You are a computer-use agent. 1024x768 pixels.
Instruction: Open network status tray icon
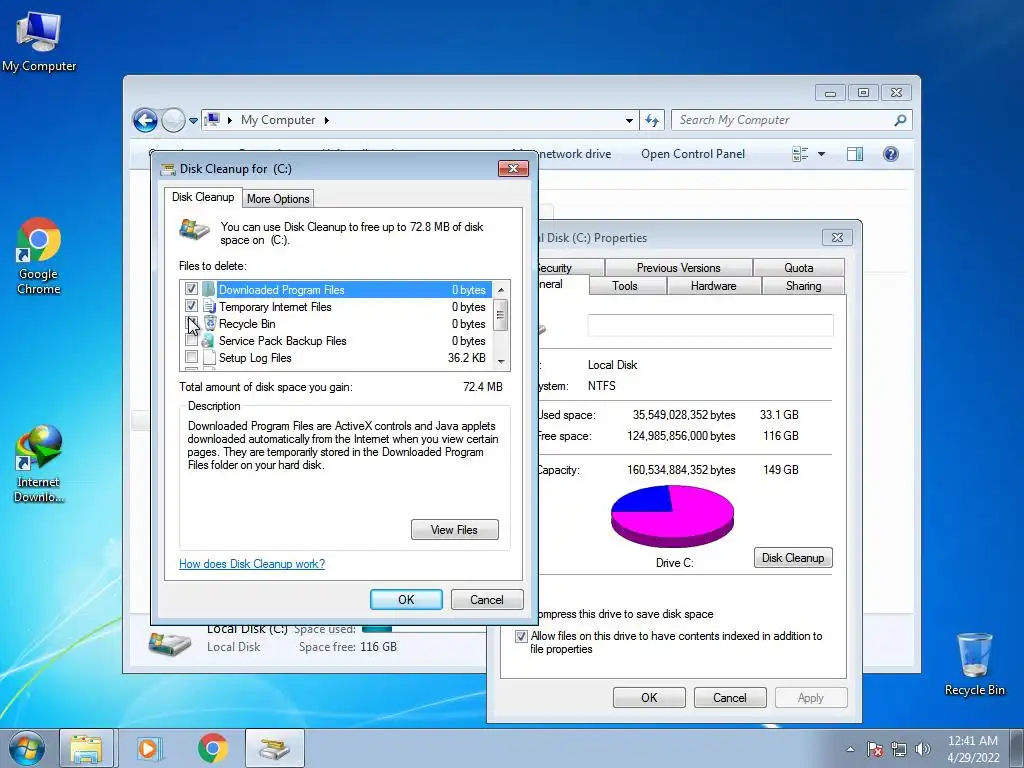tap(899, 749)
